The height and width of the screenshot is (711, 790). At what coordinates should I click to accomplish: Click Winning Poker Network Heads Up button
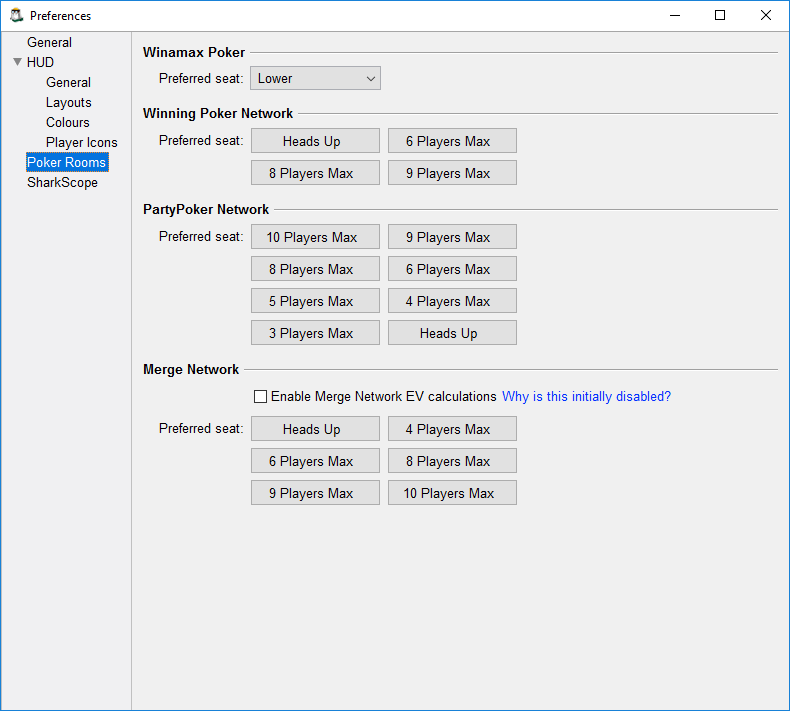point(315,141)
